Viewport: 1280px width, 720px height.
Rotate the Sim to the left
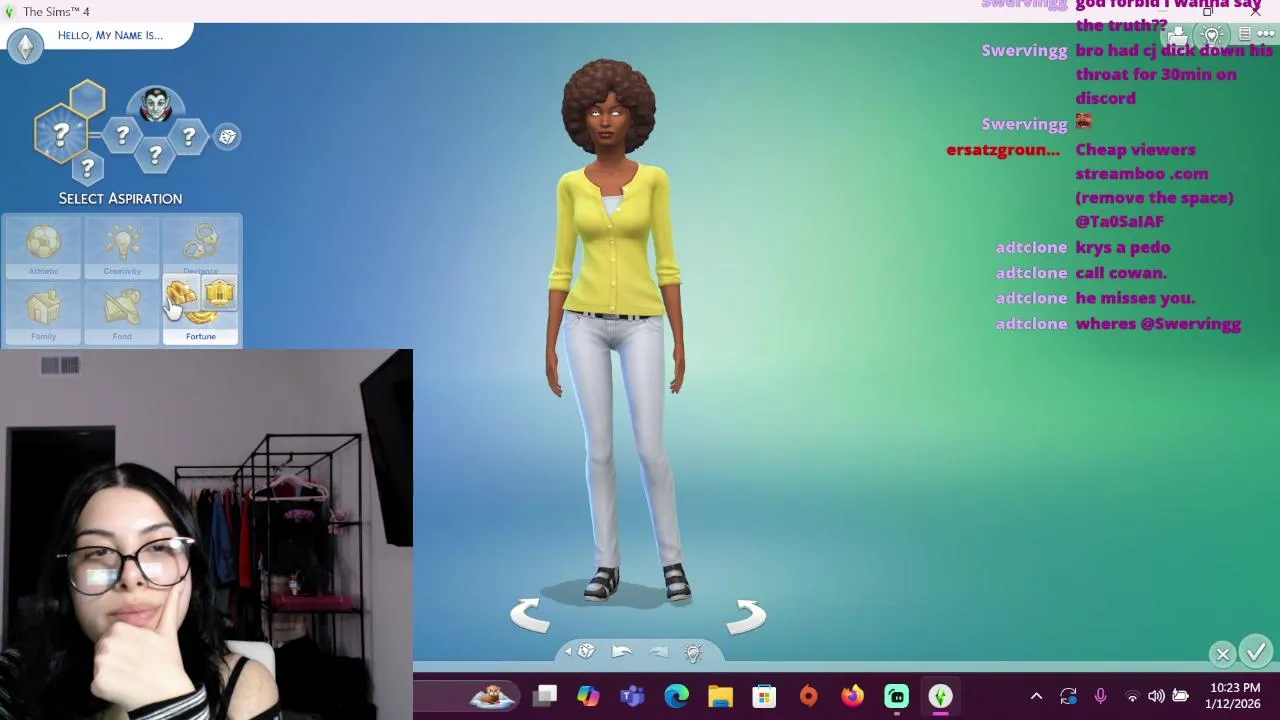click(x=530, y=615)
